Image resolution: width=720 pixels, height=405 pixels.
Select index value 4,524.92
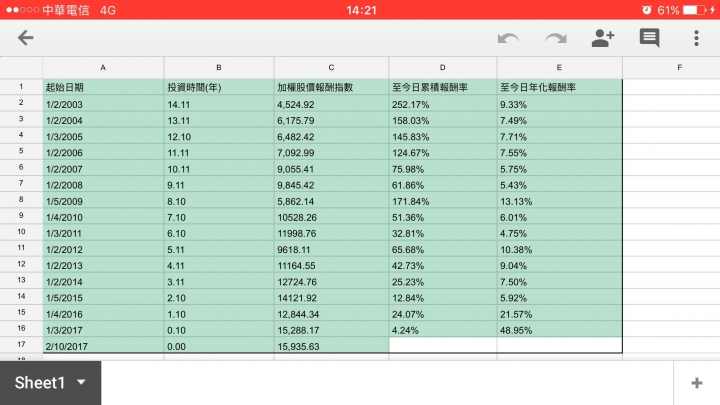[x=332, y=104]
